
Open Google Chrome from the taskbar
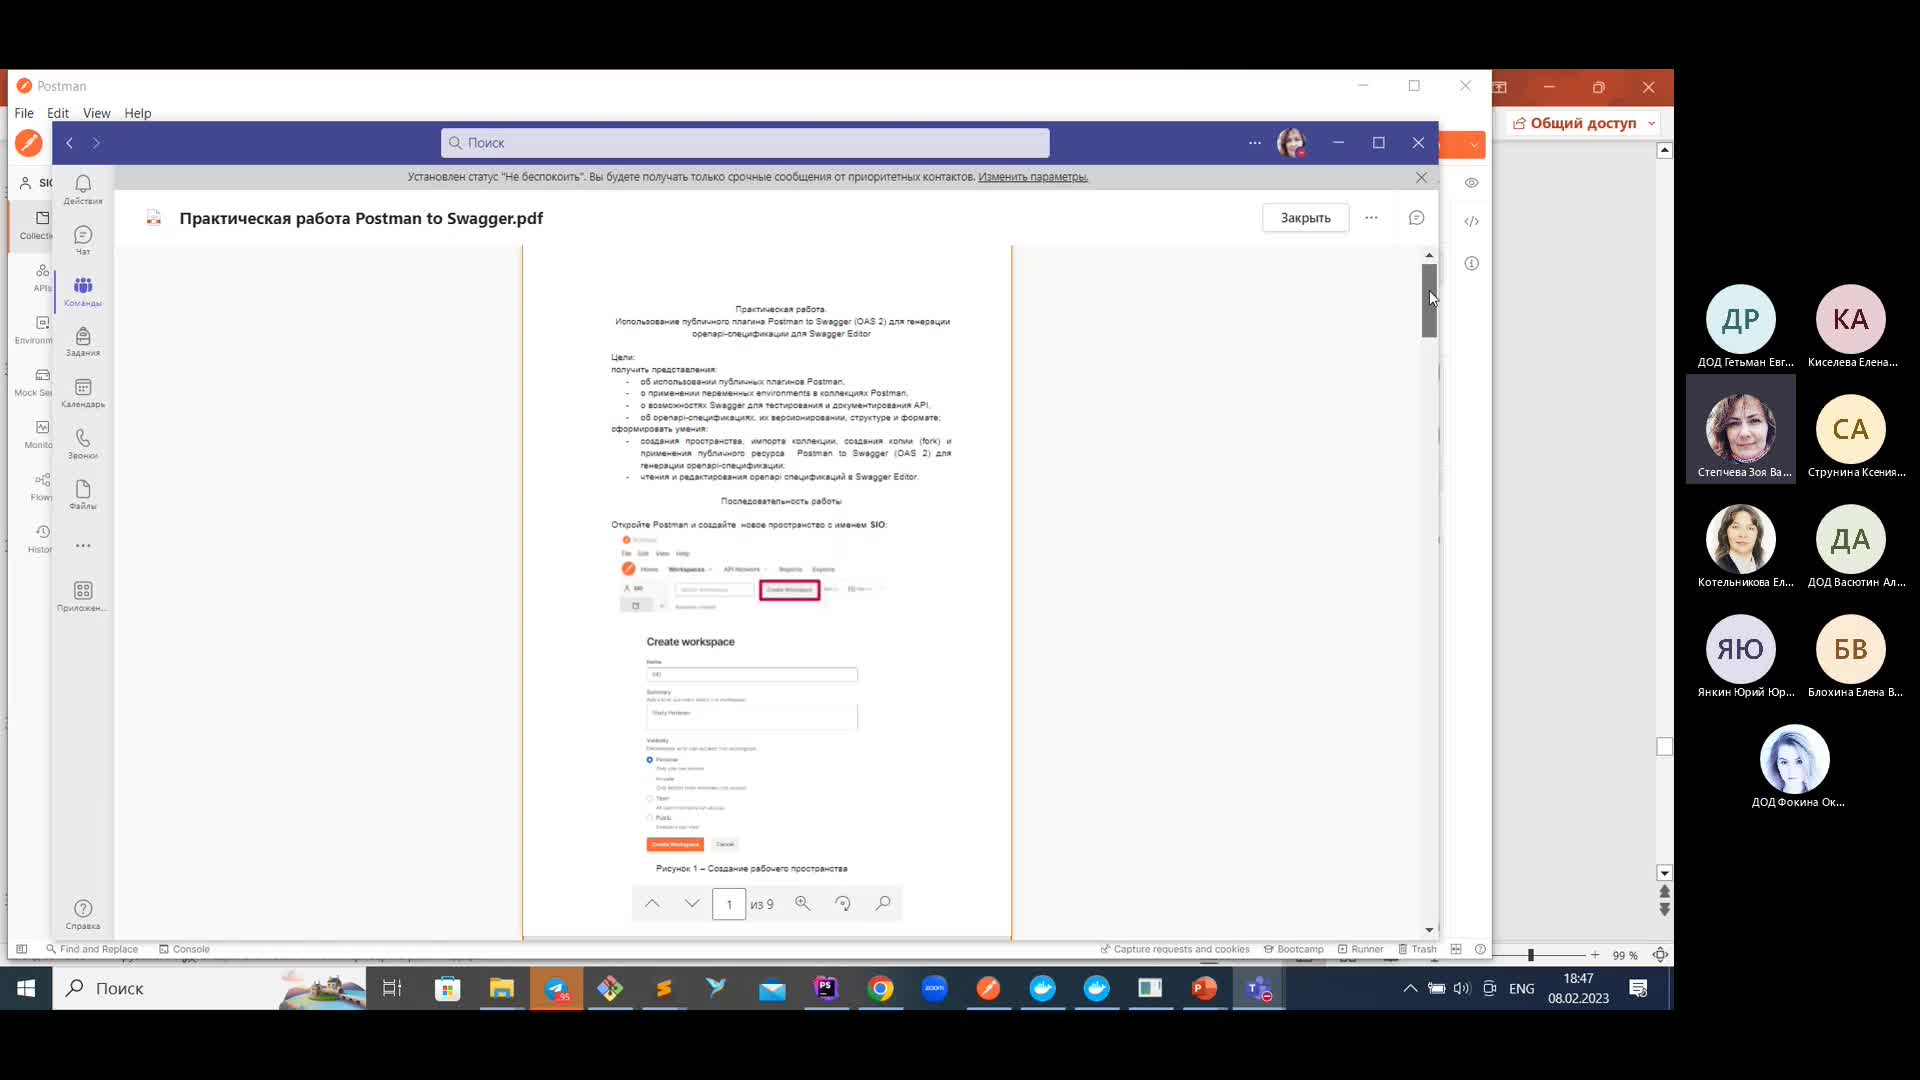pos(880,988)
